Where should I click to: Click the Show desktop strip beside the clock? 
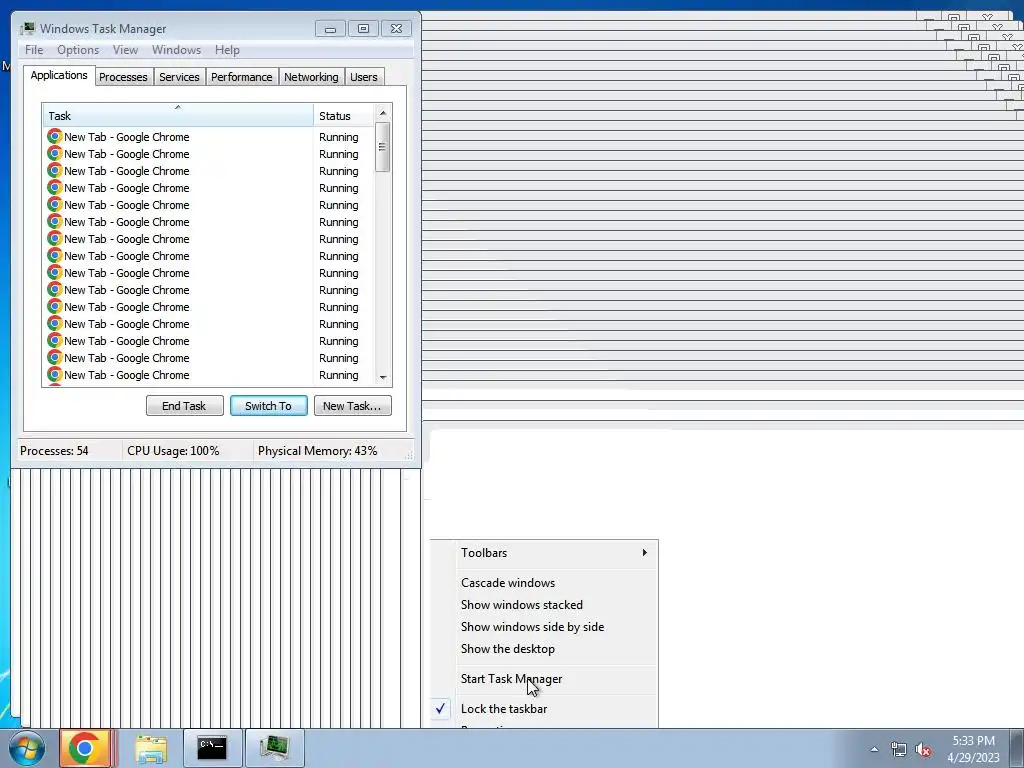(x=1017, y=748)
